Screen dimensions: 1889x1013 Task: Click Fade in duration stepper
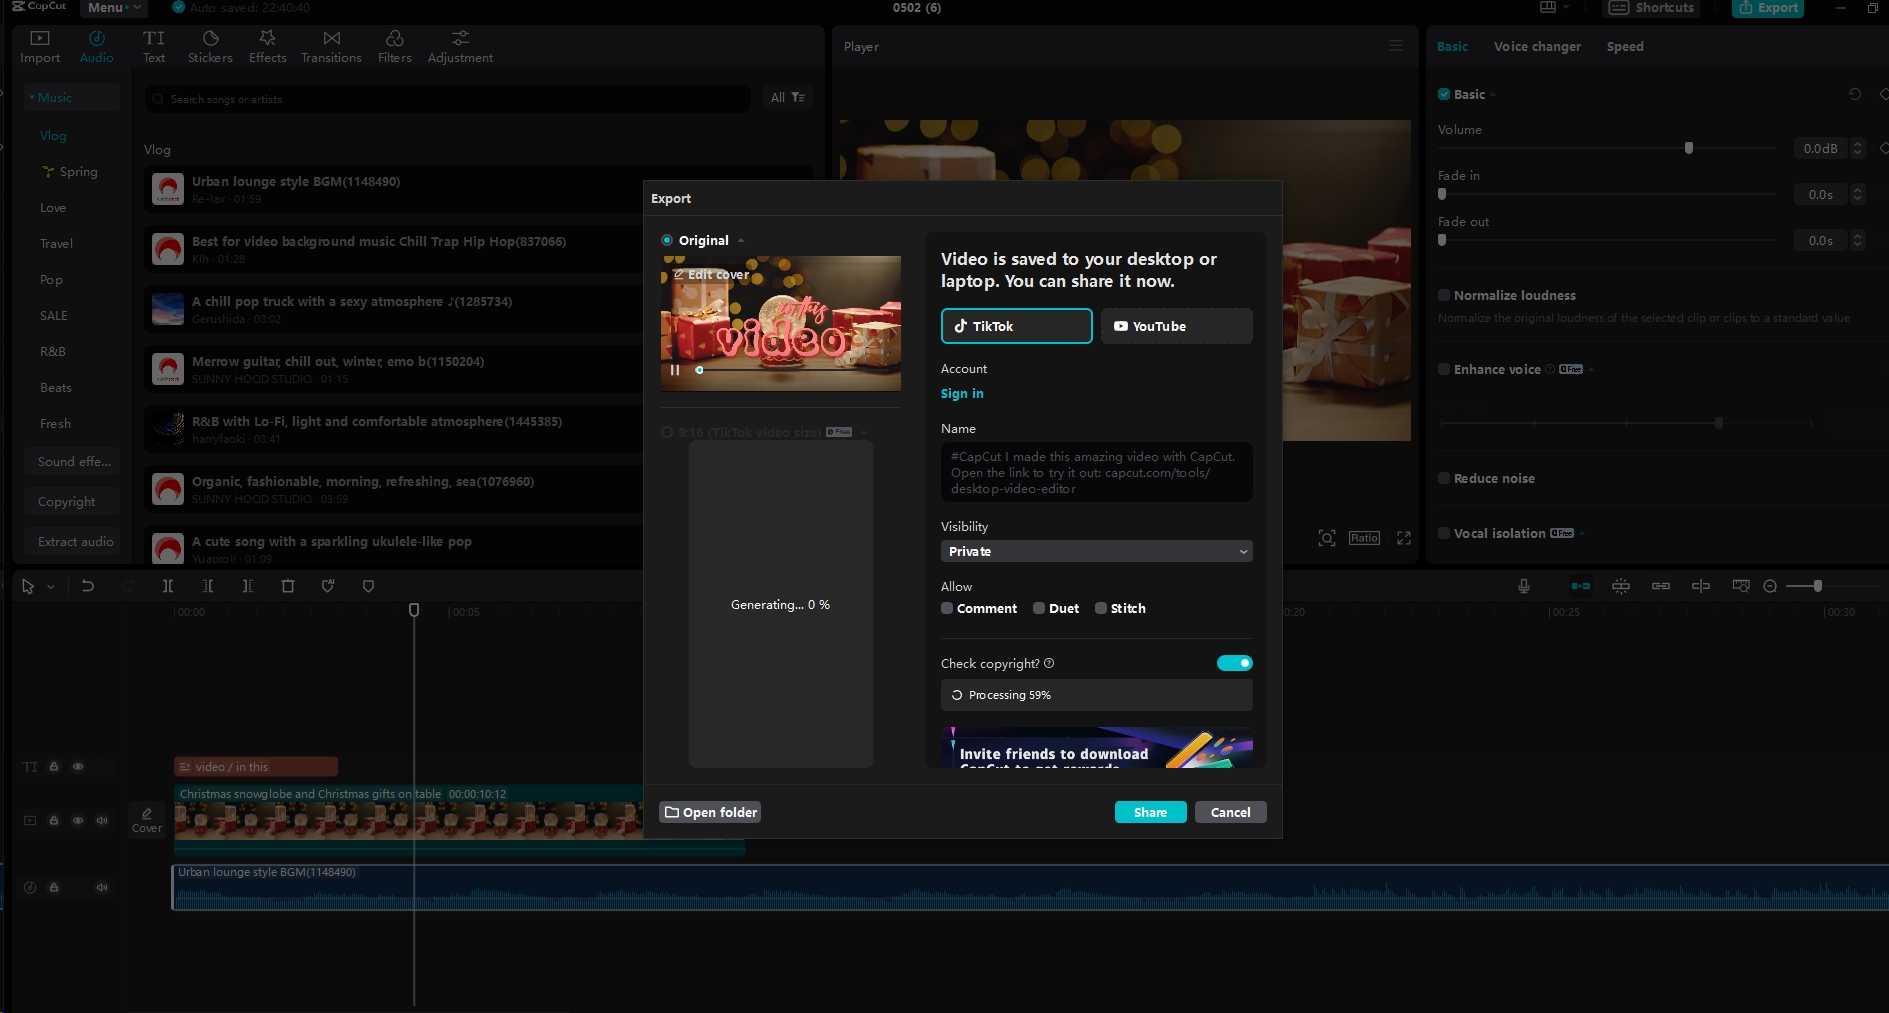click(1857, 194)
